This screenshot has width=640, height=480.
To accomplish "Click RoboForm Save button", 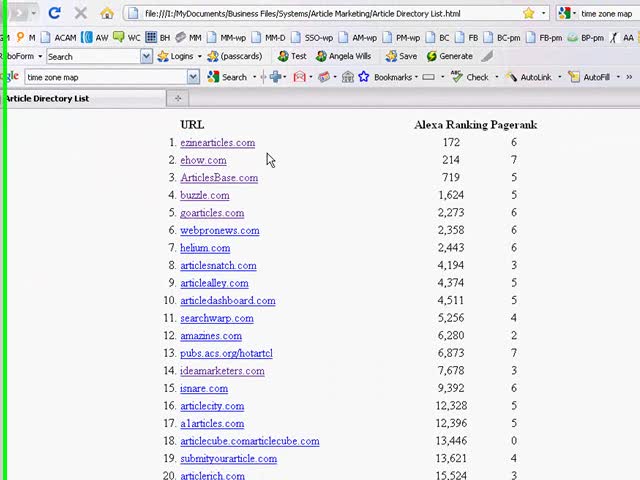I will [401, 56].
